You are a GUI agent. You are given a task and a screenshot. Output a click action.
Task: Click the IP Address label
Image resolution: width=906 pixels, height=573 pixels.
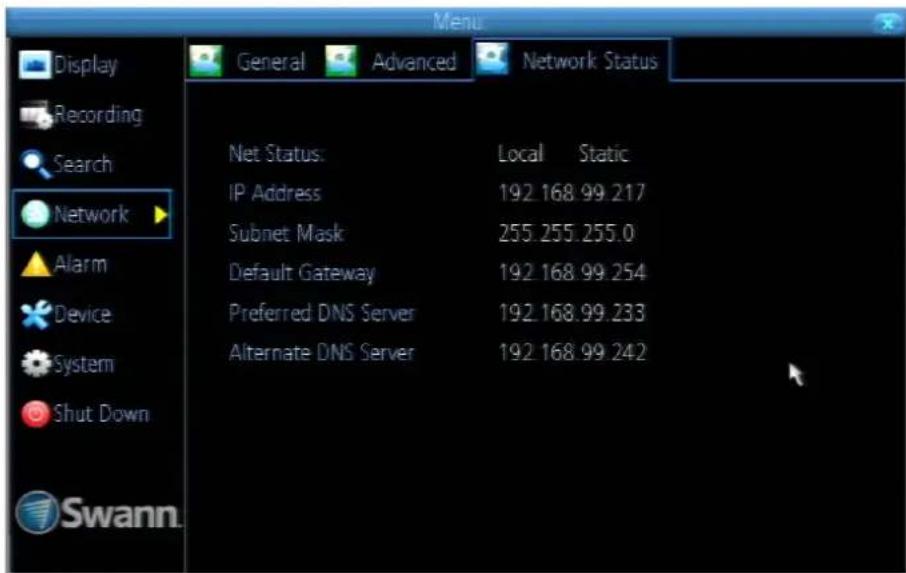coord(274,193)
